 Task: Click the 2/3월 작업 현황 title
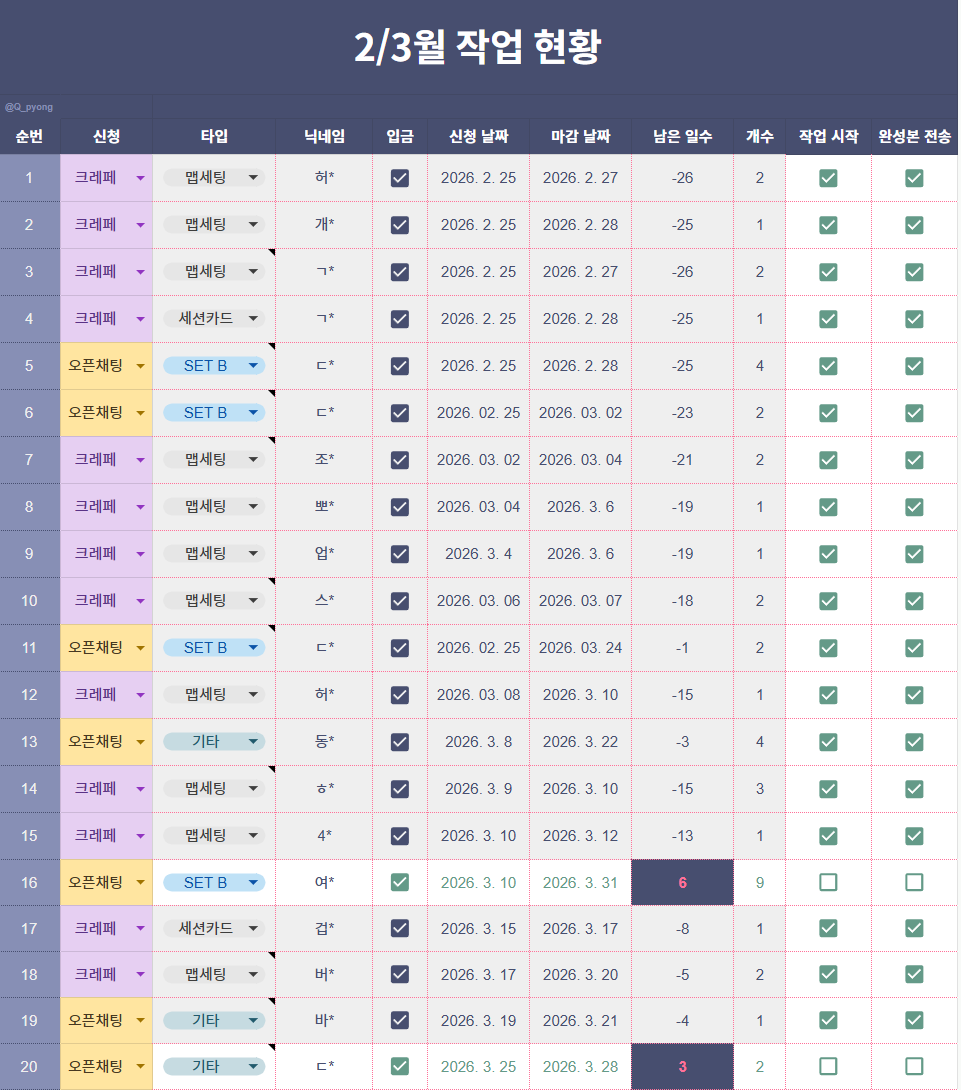480,42
